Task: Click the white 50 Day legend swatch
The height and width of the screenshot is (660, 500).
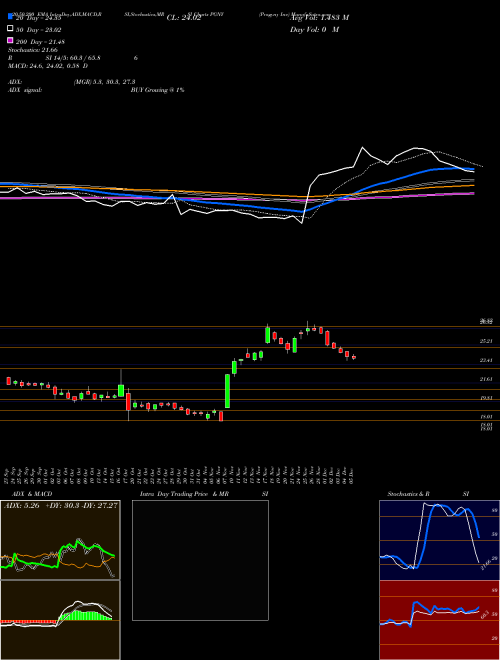Action: [11, 29]
